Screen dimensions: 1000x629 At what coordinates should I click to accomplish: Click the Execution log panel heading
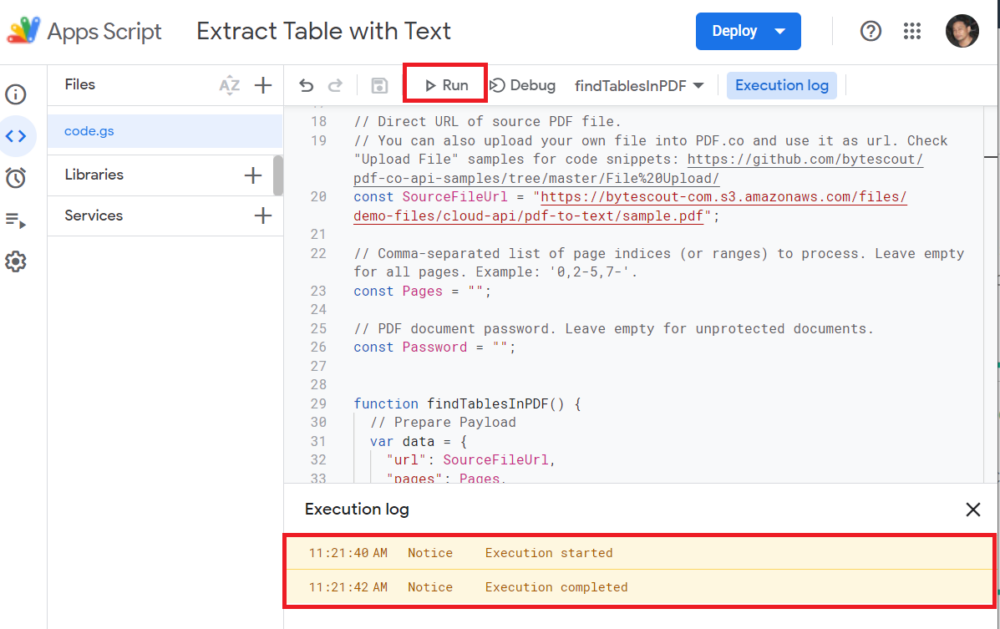(x=357, y=509)
